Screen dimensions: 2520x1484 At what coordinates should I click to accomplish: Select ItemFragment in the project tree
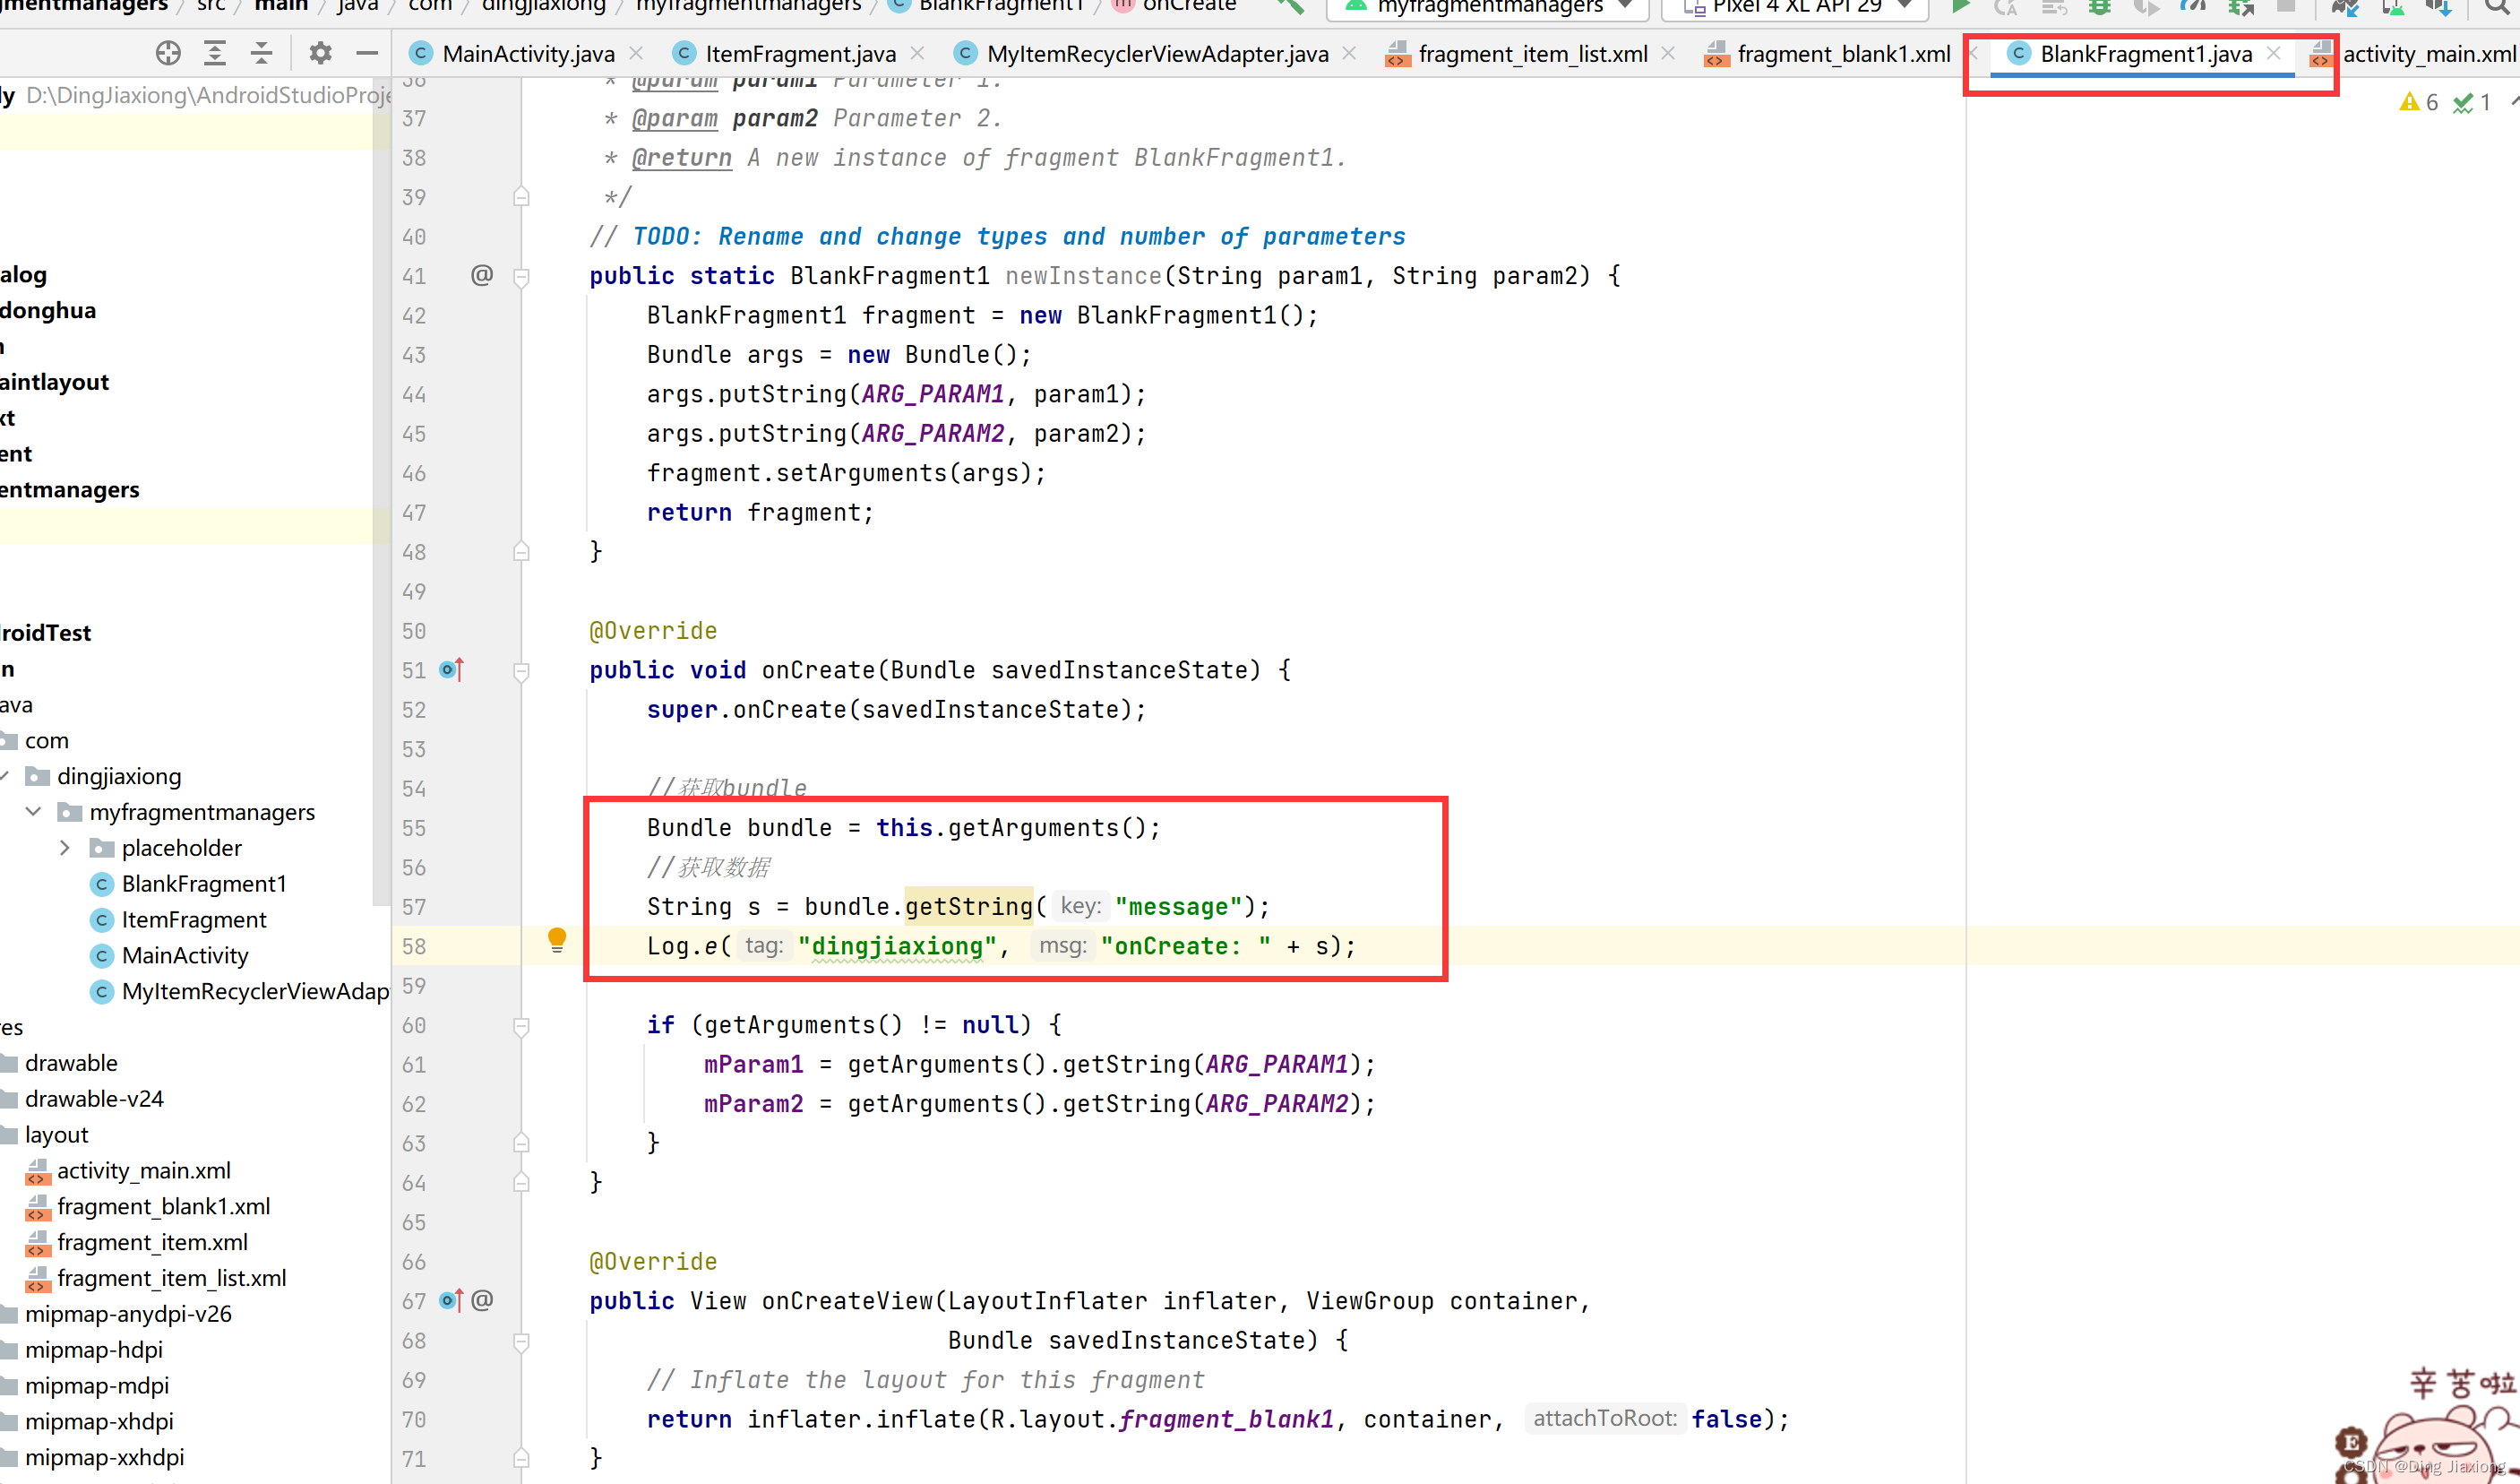click(x=194, y=920)
